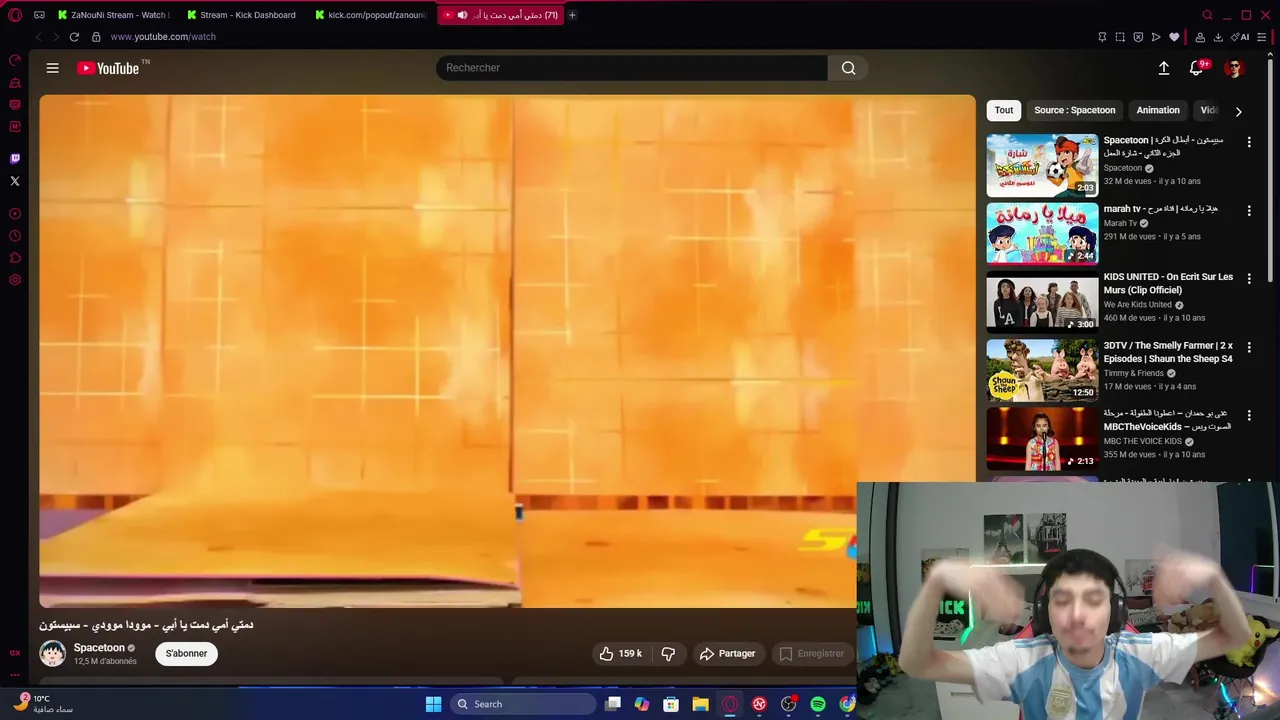Image resolution: width=1280 pixels, height=720 pixels.
Task: Open options for Spacetoon 2:03 video
Action: [x=1249, y=142]
